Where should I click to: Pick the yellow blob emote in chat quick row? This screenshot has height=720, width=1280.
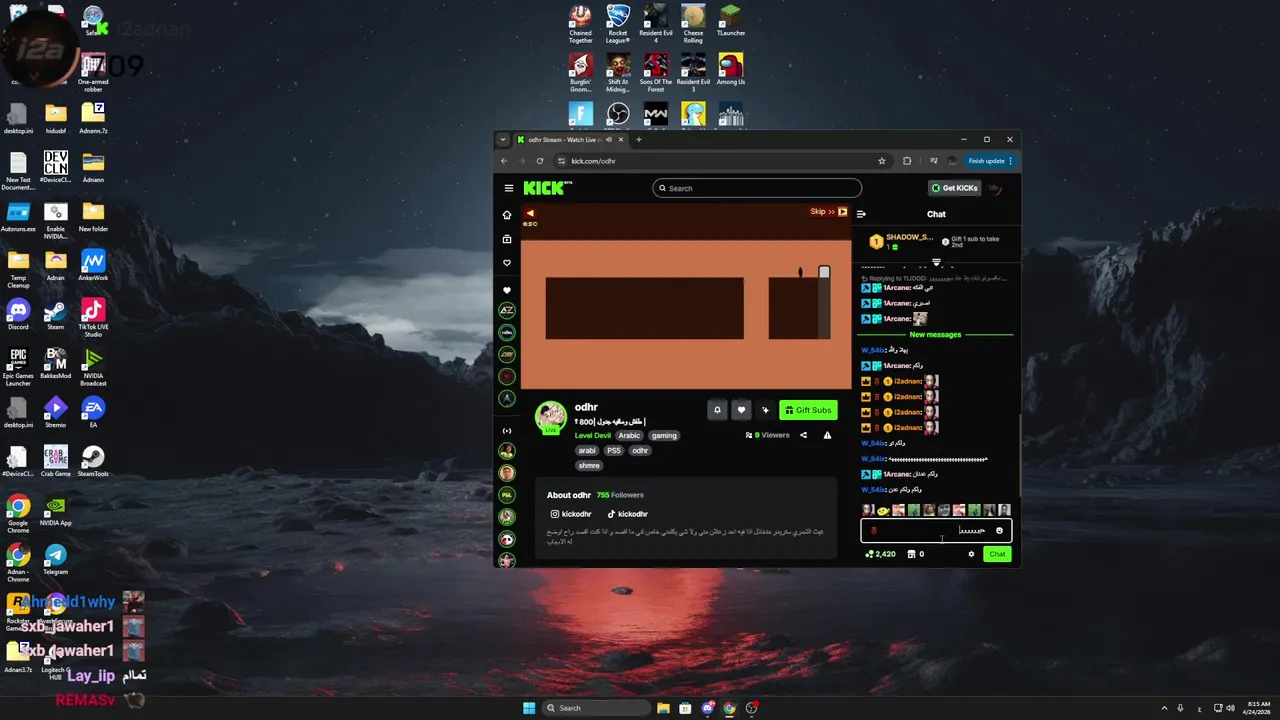(x=883, y=511)
